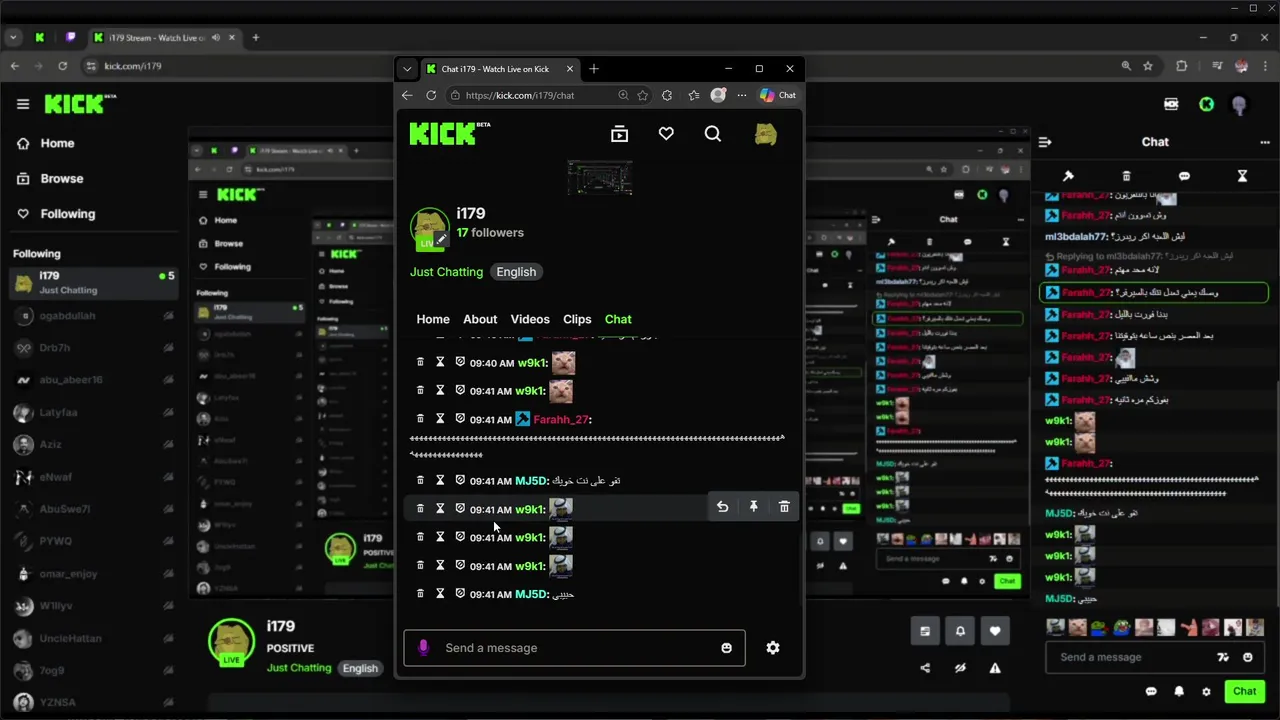Click the purple microphone icon in popup message box
This screenshot has height=720, width=1280.
click(423, 648)
